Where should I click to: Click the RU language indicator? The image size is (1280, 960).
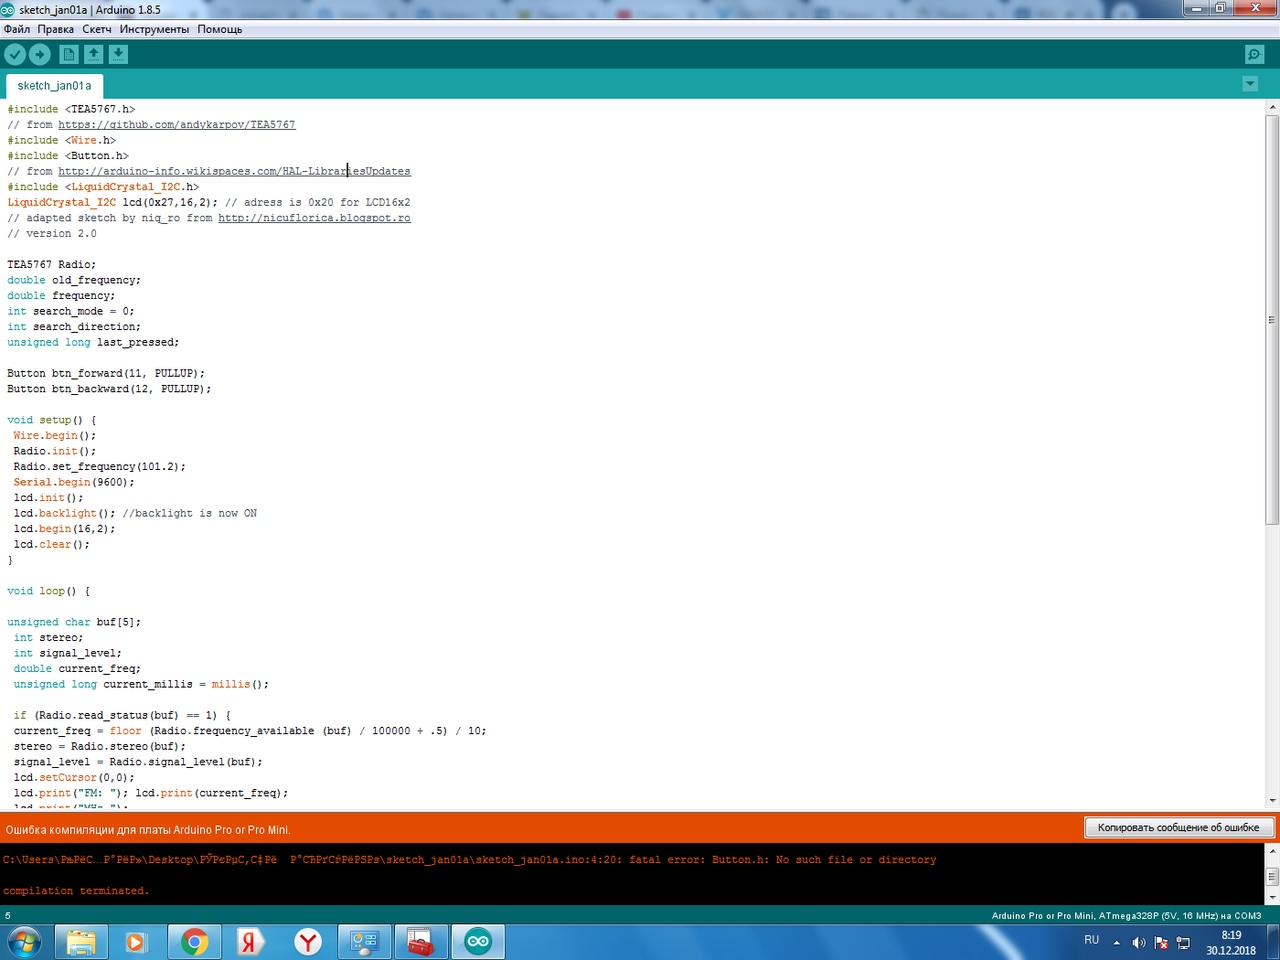(x=1091, y=940)
